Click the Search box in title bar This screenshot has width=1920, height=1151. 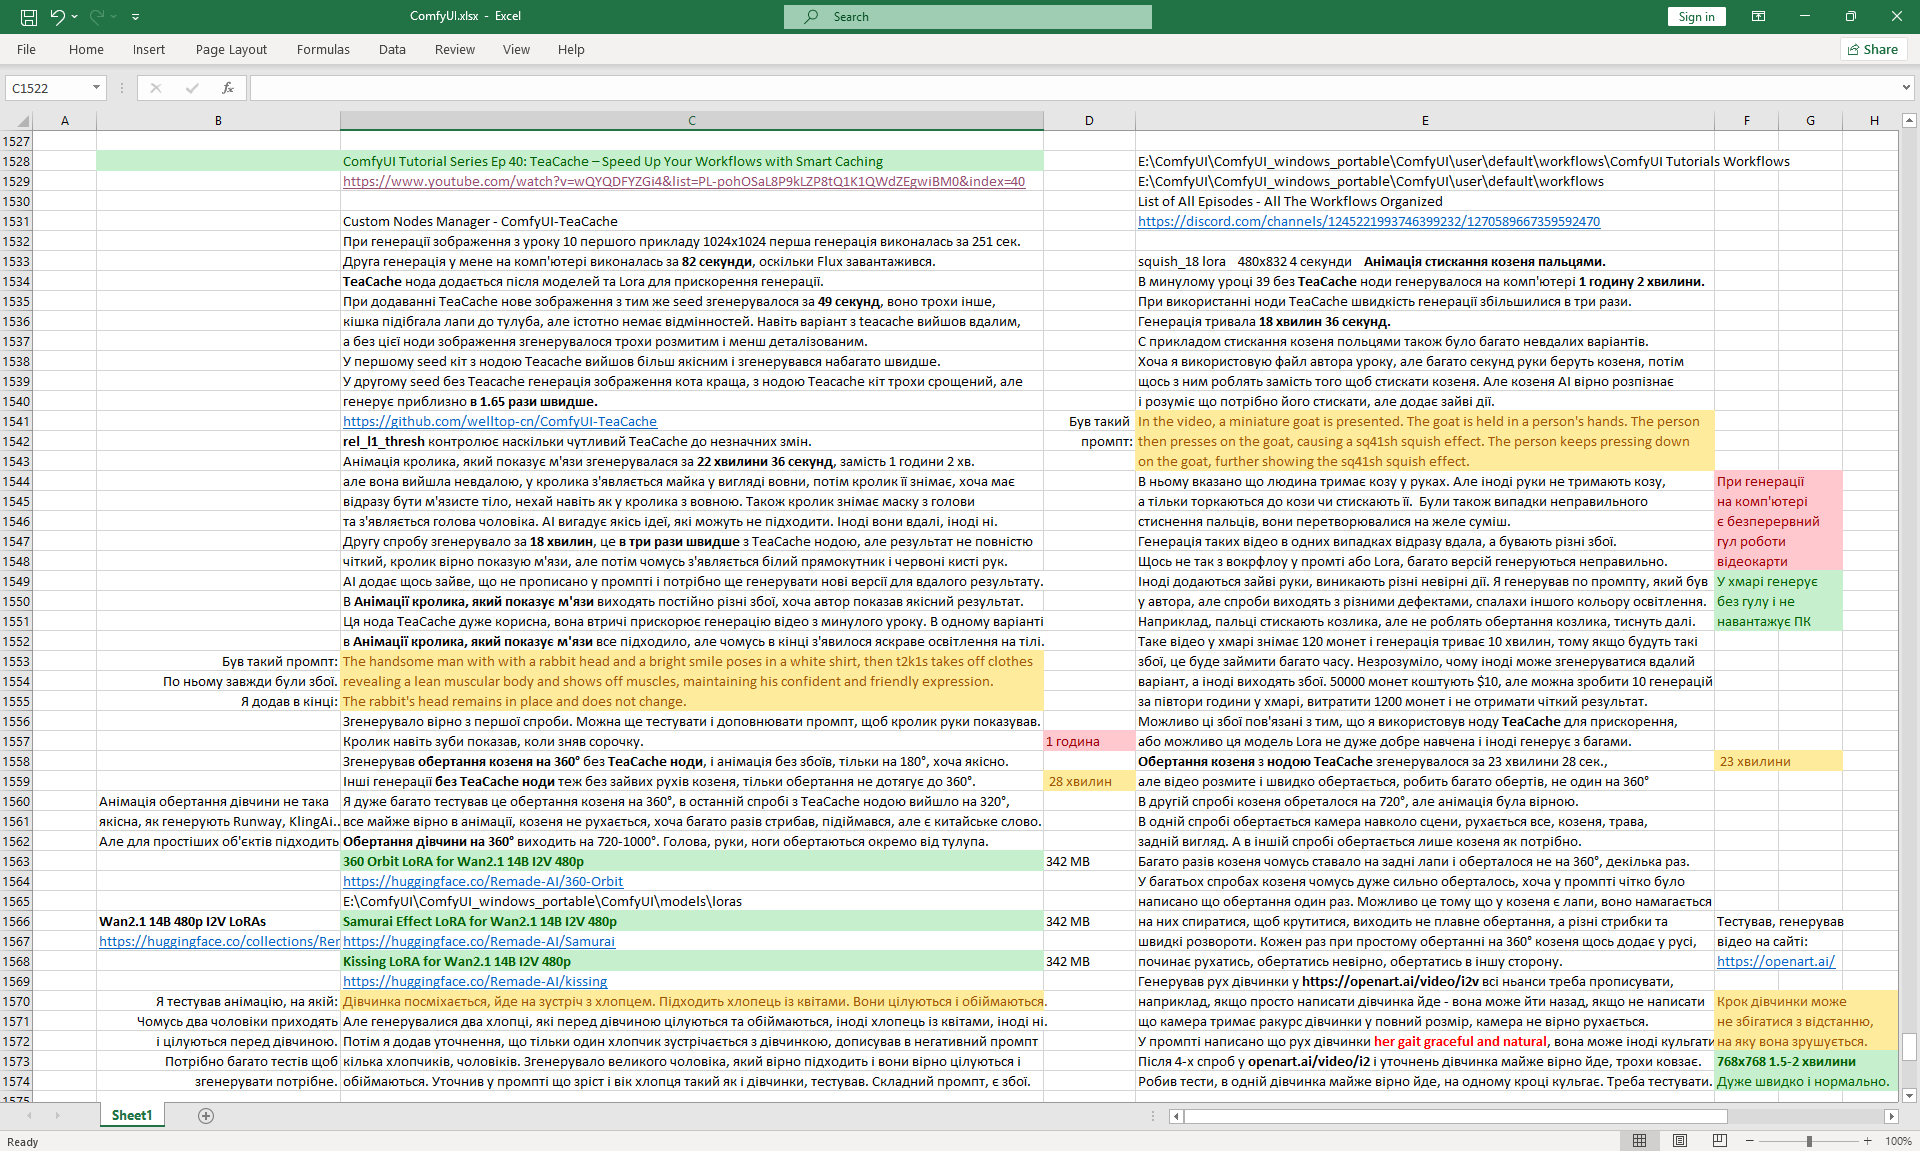967,16
